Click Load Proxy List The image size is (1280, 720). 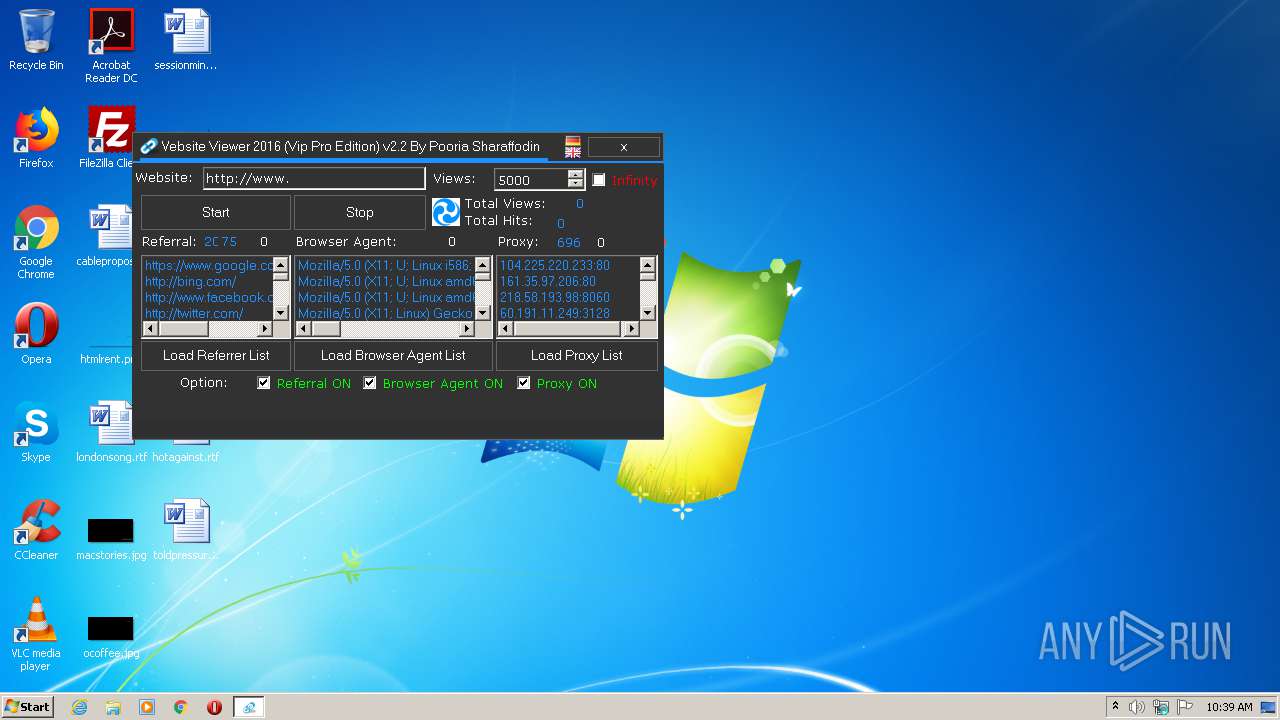(x=577, y=355)
